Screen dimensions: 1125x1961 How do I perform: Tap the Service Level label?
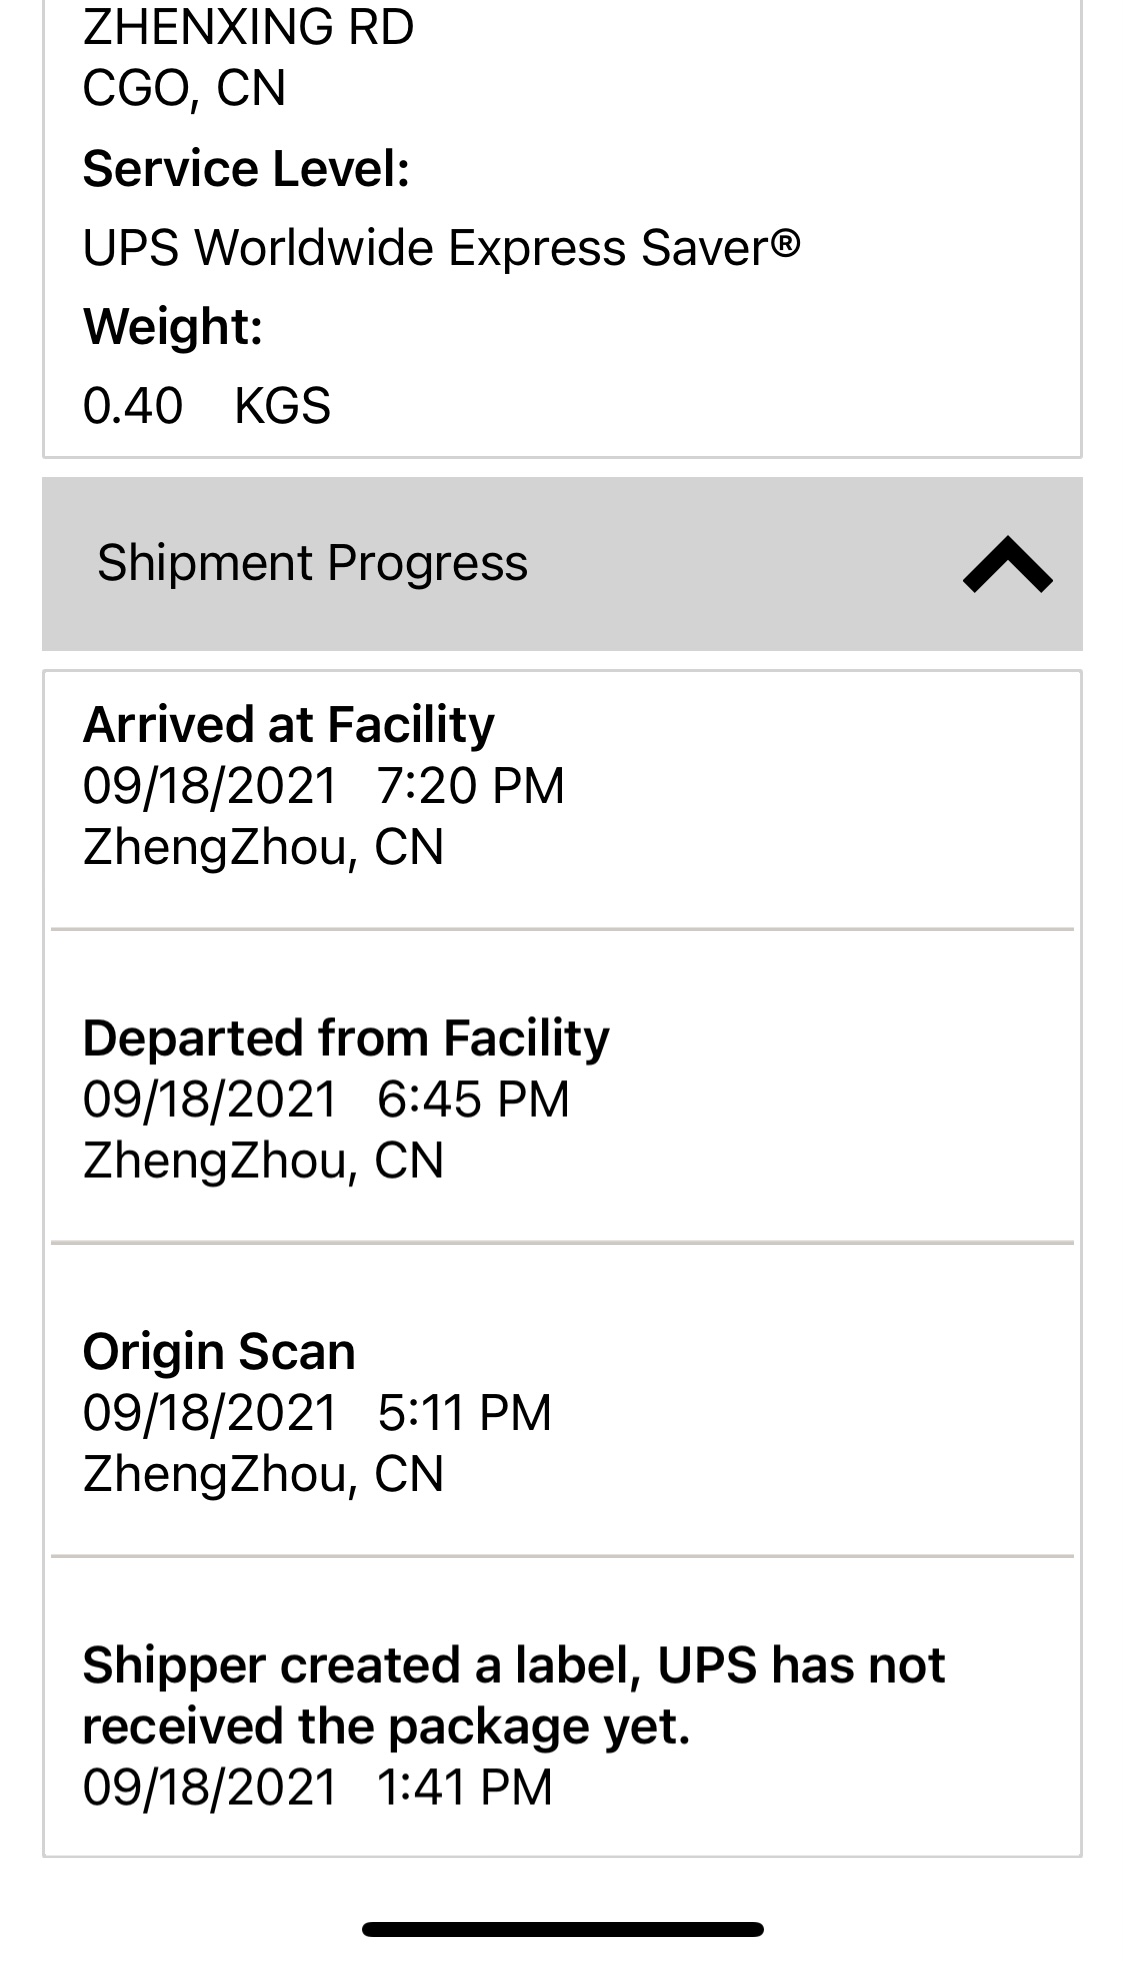(246, 168)
